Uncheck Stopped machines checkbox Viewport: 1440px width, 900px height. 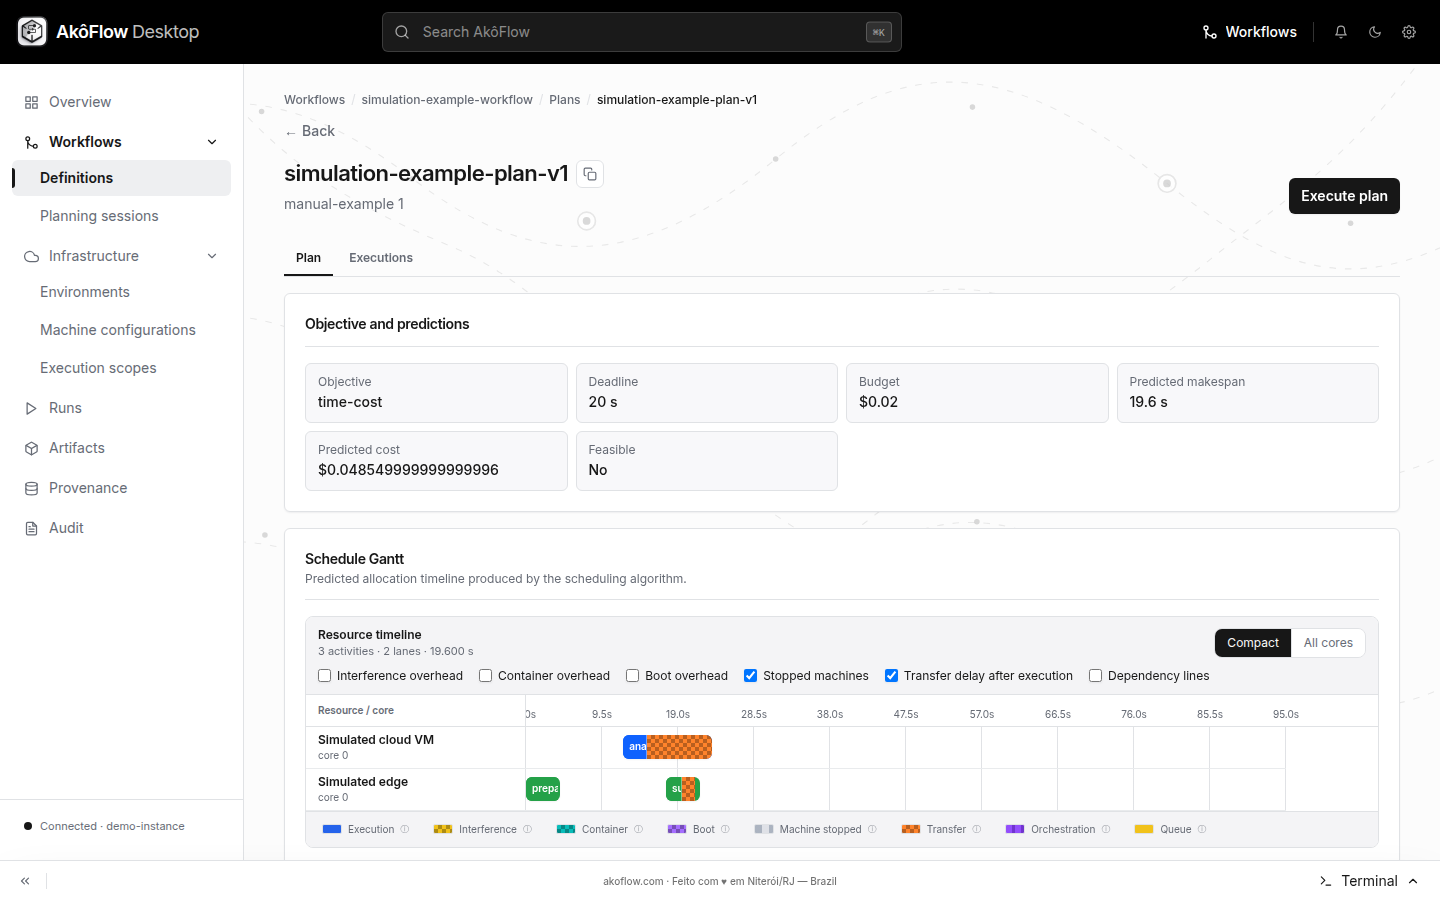point(750,676)
